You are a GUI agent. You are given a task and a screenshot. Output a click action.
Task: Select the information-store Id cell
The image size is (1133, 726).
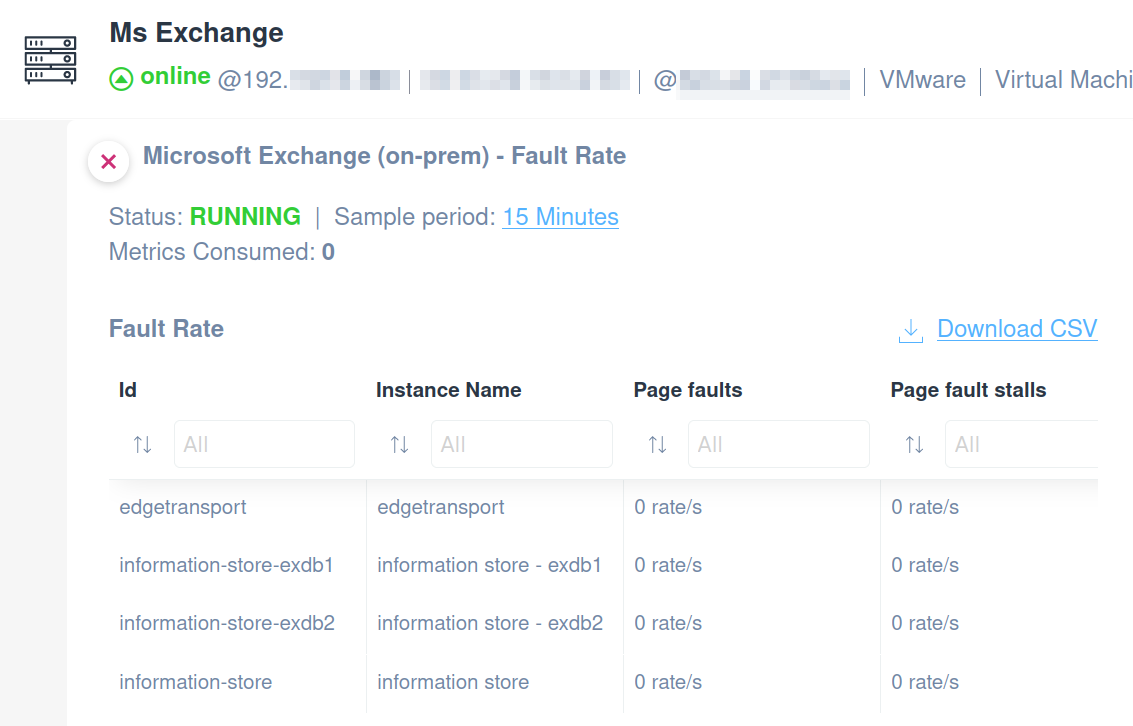coord(196,682)
